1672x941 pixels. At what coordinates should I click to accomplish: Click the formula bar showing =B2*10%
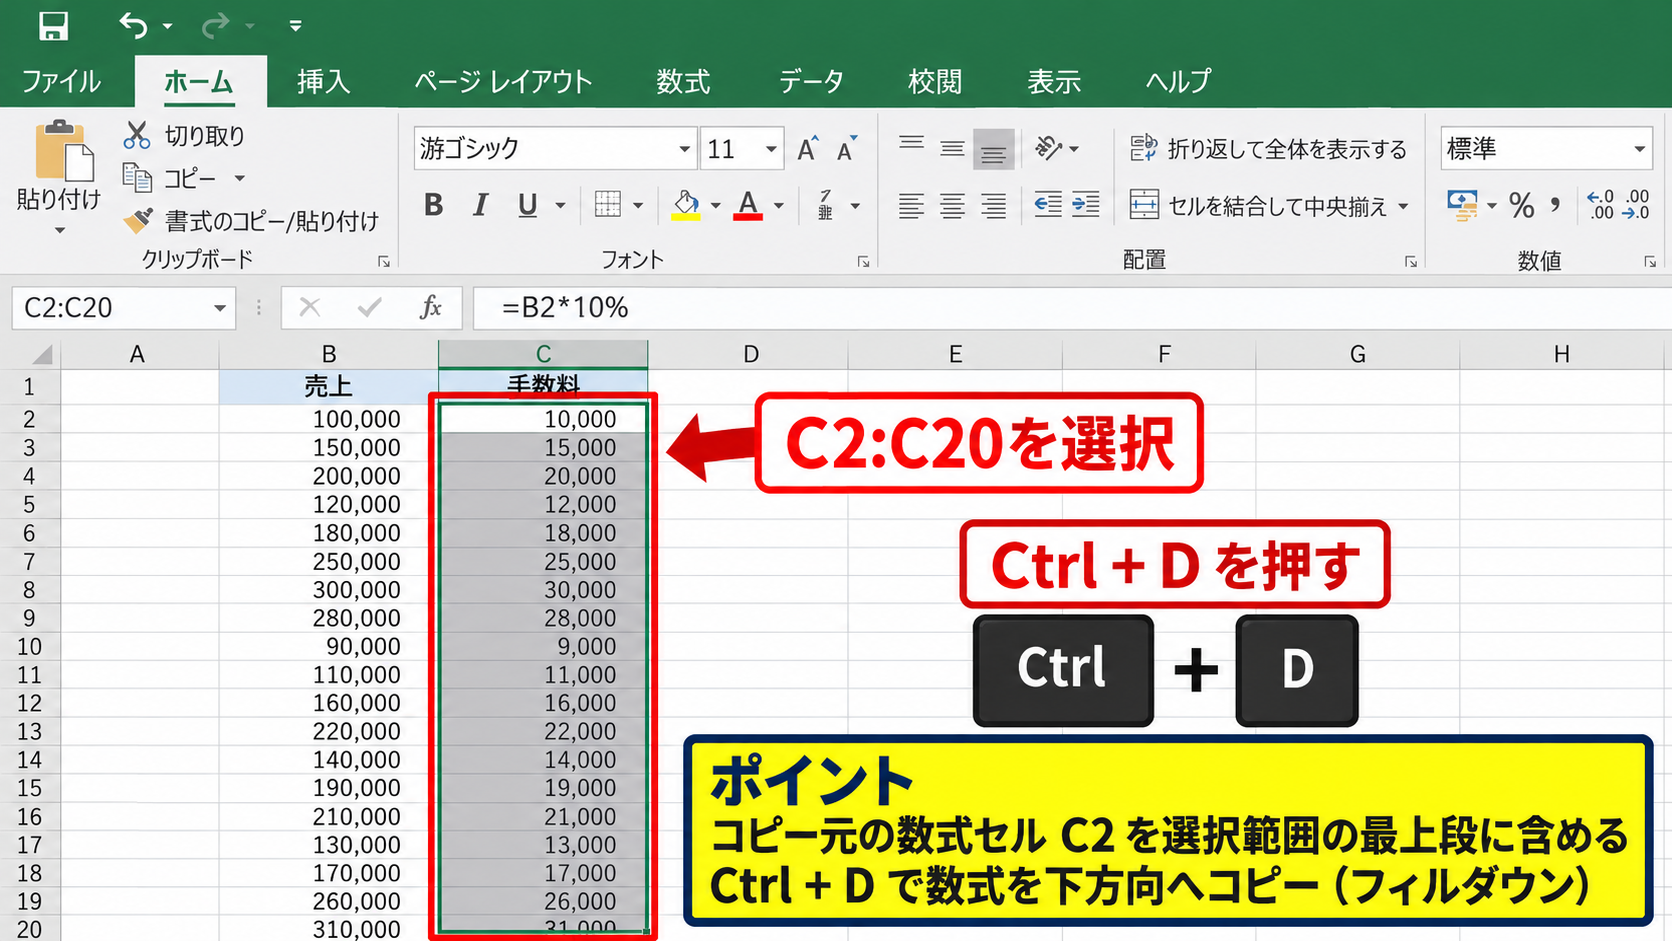[x=1072, y=307]
